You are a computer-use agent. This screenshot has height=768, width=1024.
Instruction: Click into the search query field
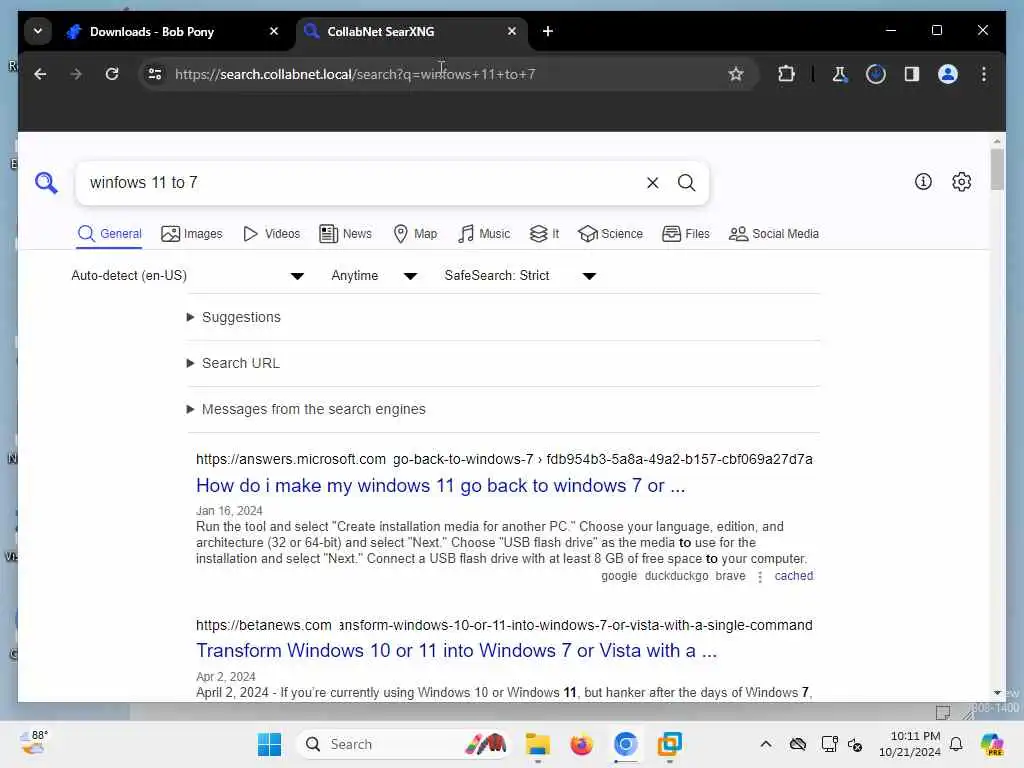point(362,183)
